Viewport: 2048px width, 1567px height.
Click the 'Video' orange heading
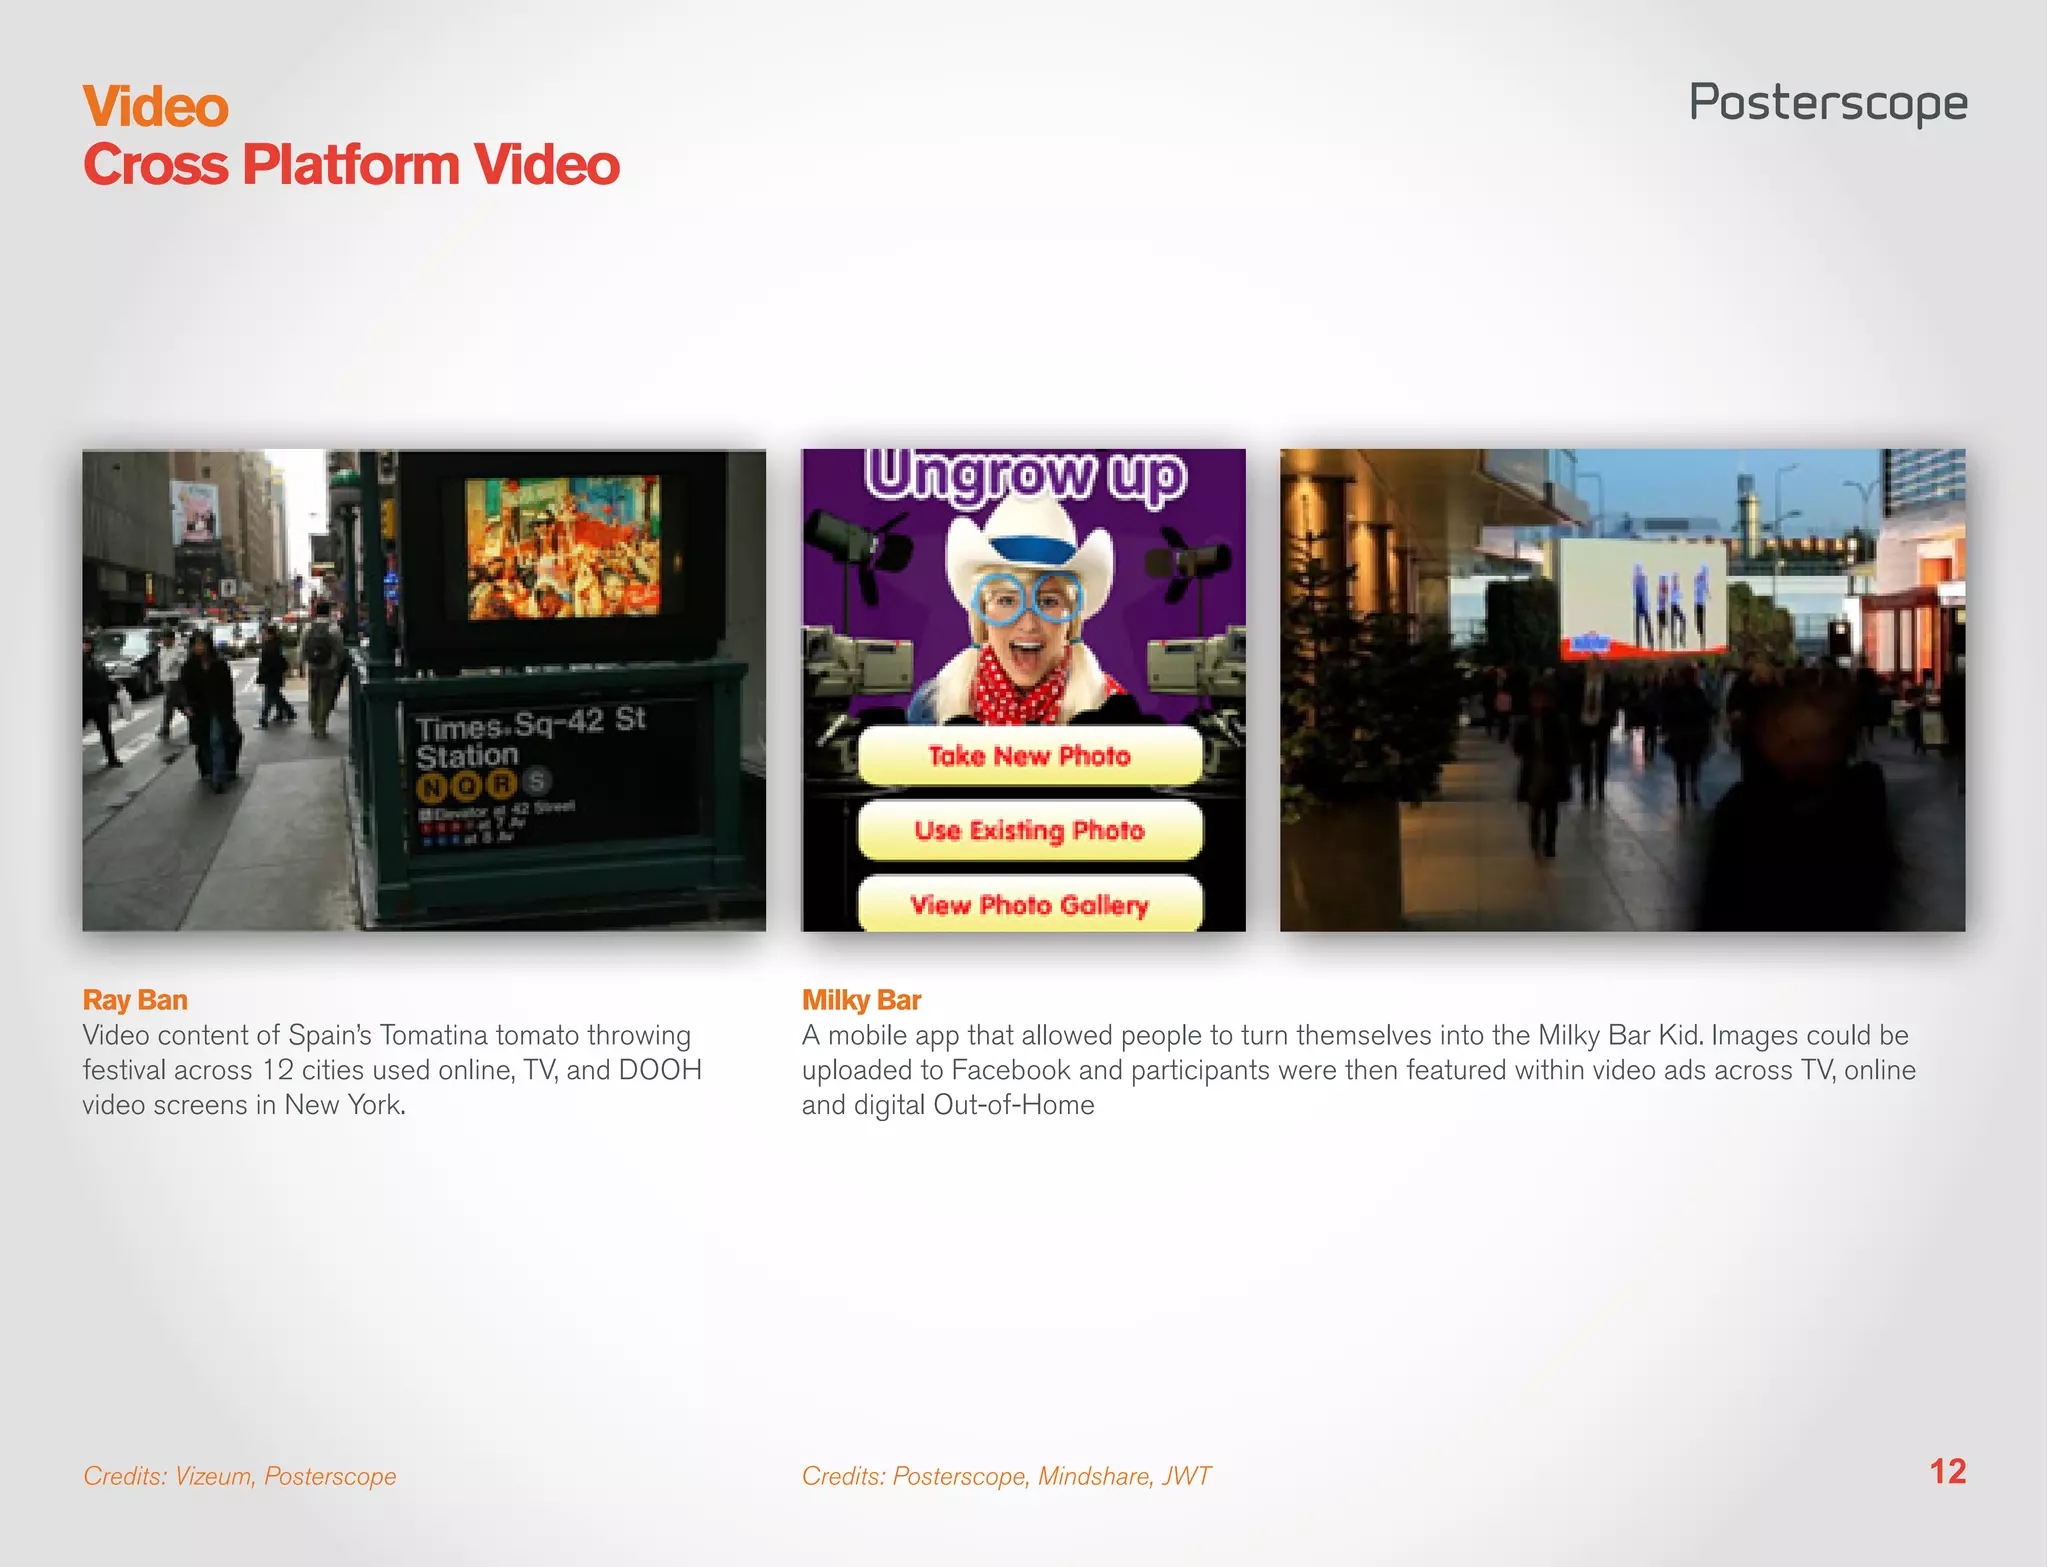156,106
